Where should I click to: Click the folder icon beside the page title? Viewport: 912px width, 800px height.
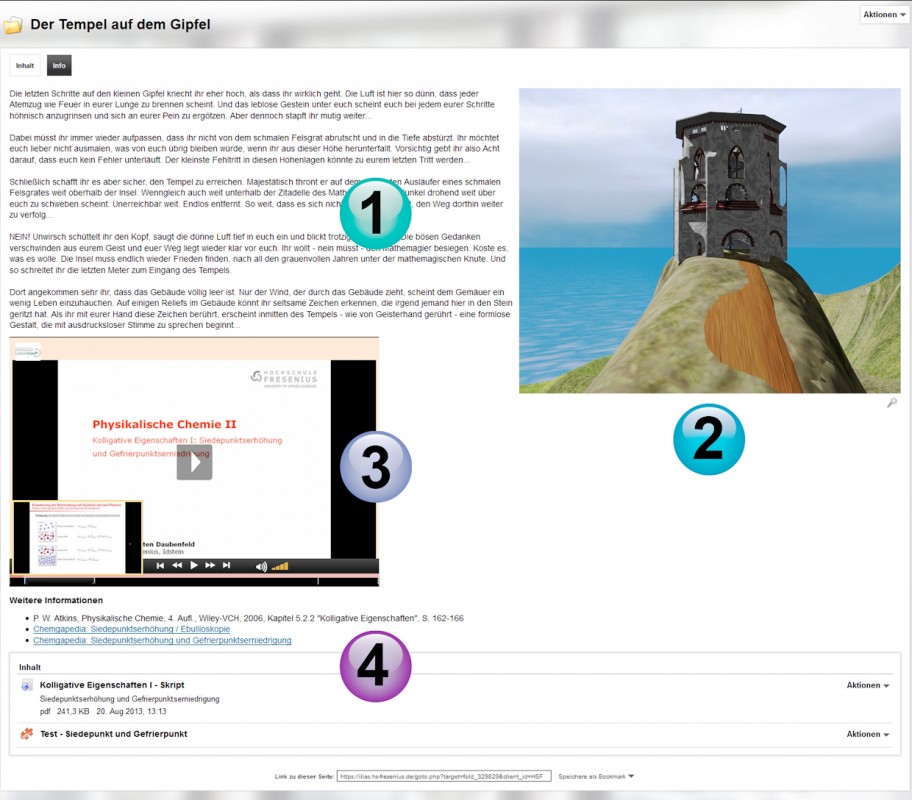[x=14, y=24]
